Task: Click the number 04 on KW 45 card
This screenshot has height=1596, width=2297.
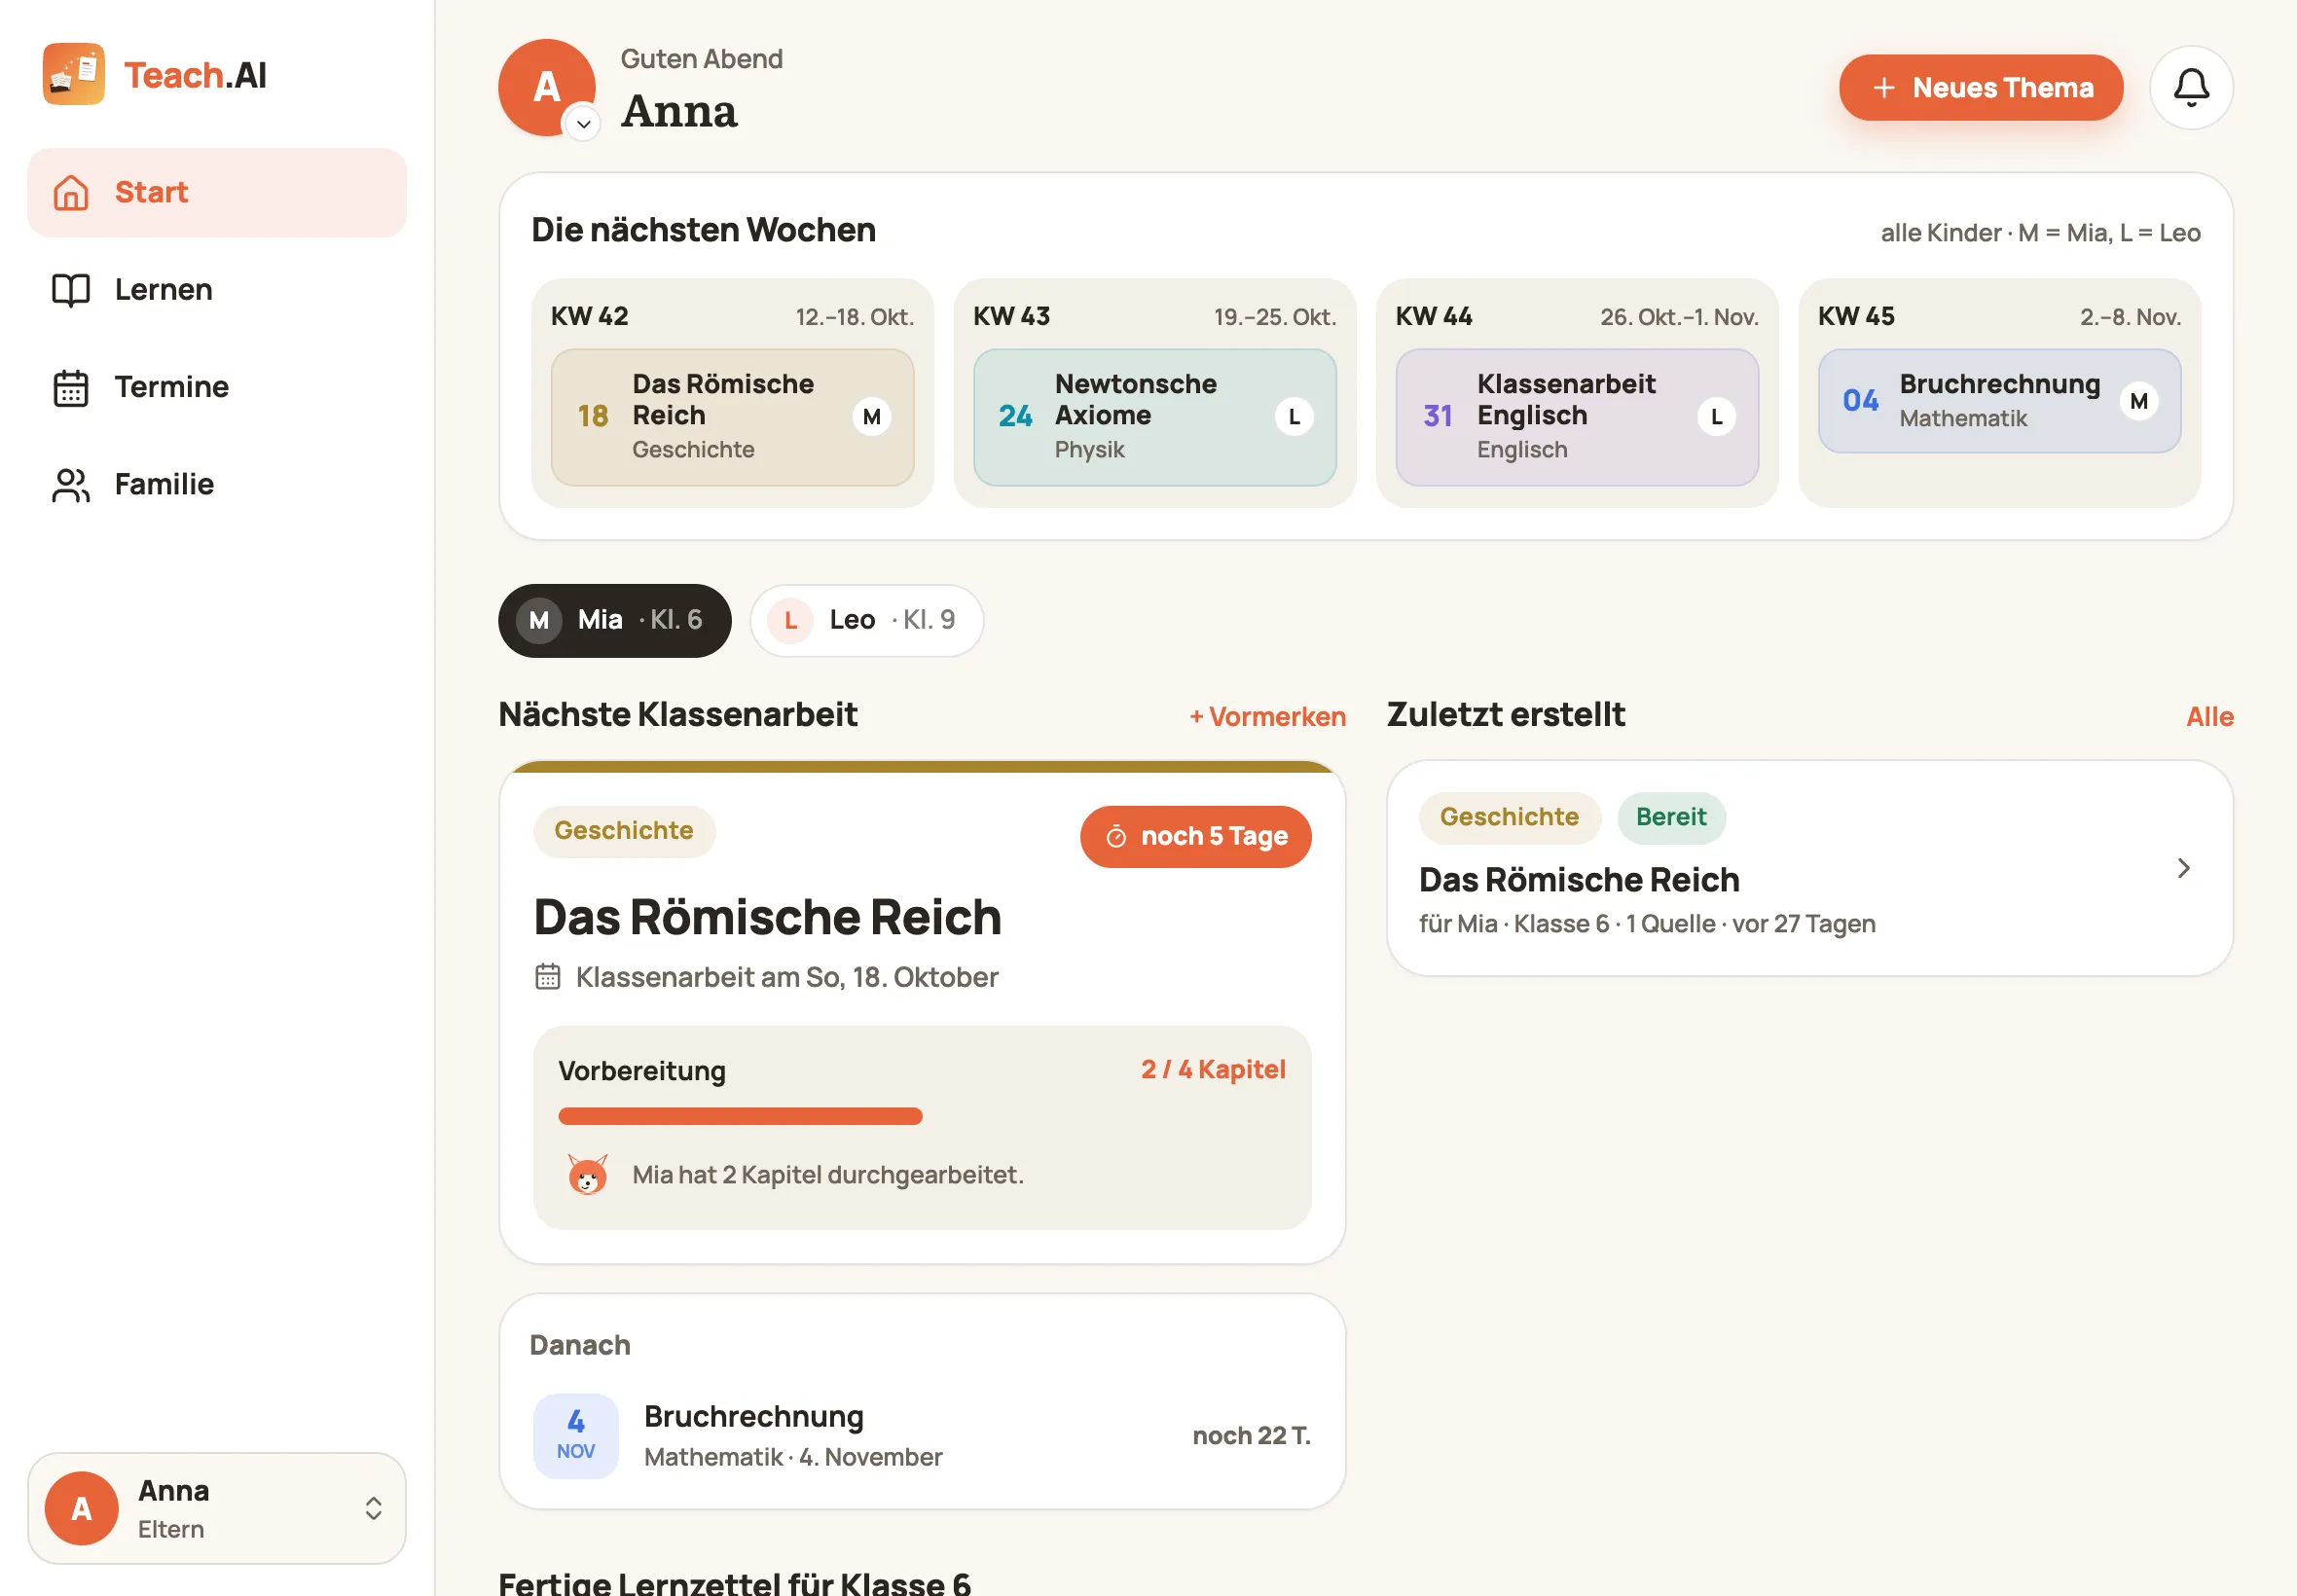Action: [x=1860, y=401]
